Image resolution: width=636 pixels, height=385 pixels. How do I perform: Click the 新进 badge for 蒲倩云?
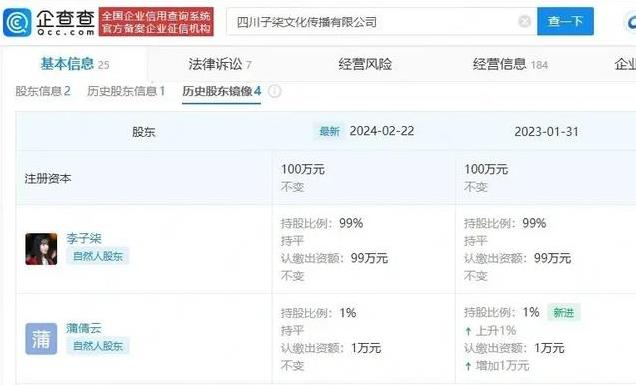[564, 313]
